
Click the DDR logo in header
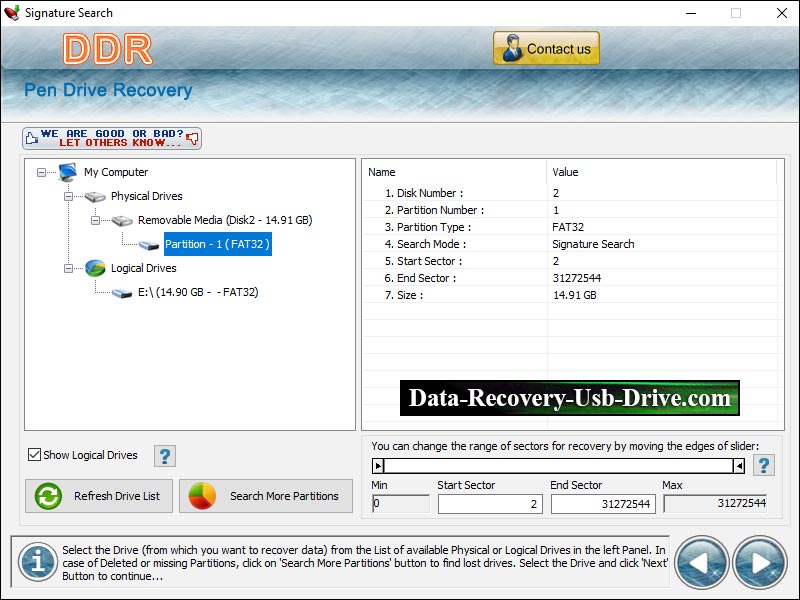point(108,49)
